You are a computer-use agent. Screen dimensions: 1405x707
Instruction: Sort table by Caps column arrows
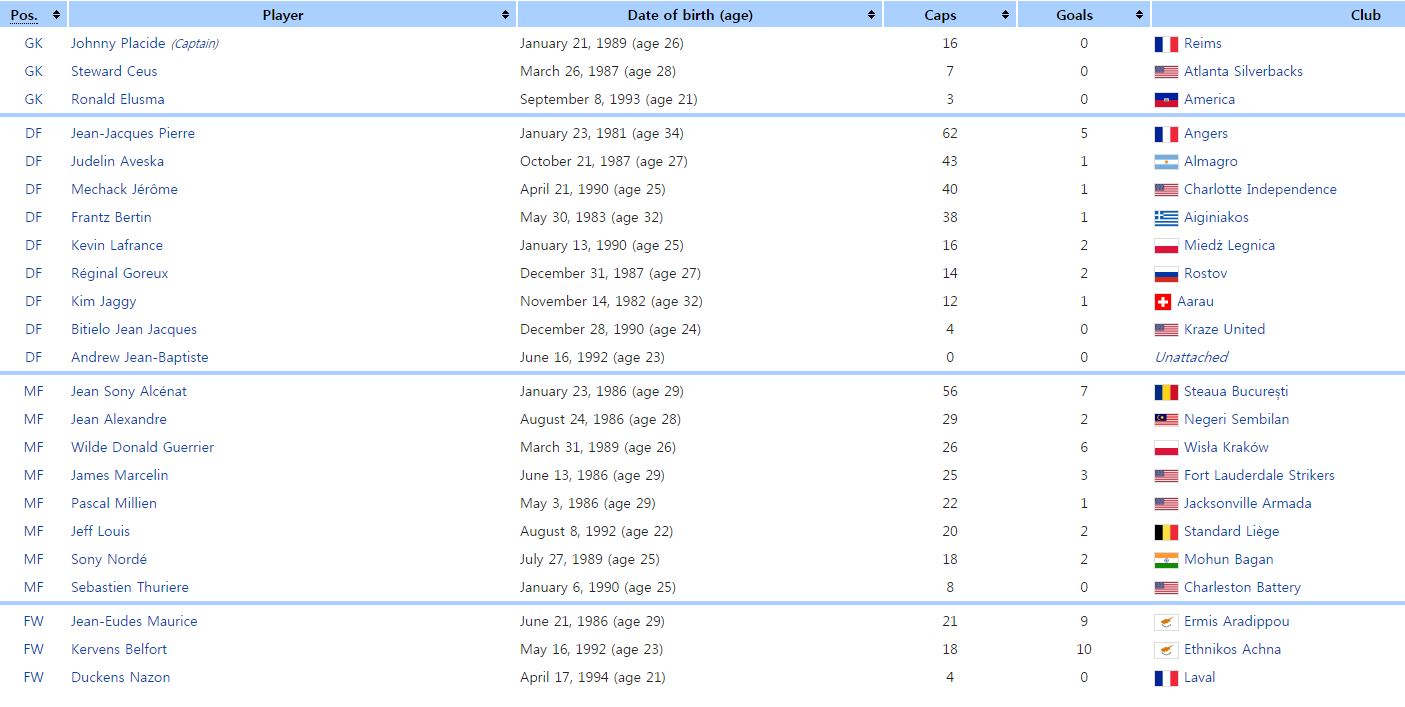[1005, 15]
